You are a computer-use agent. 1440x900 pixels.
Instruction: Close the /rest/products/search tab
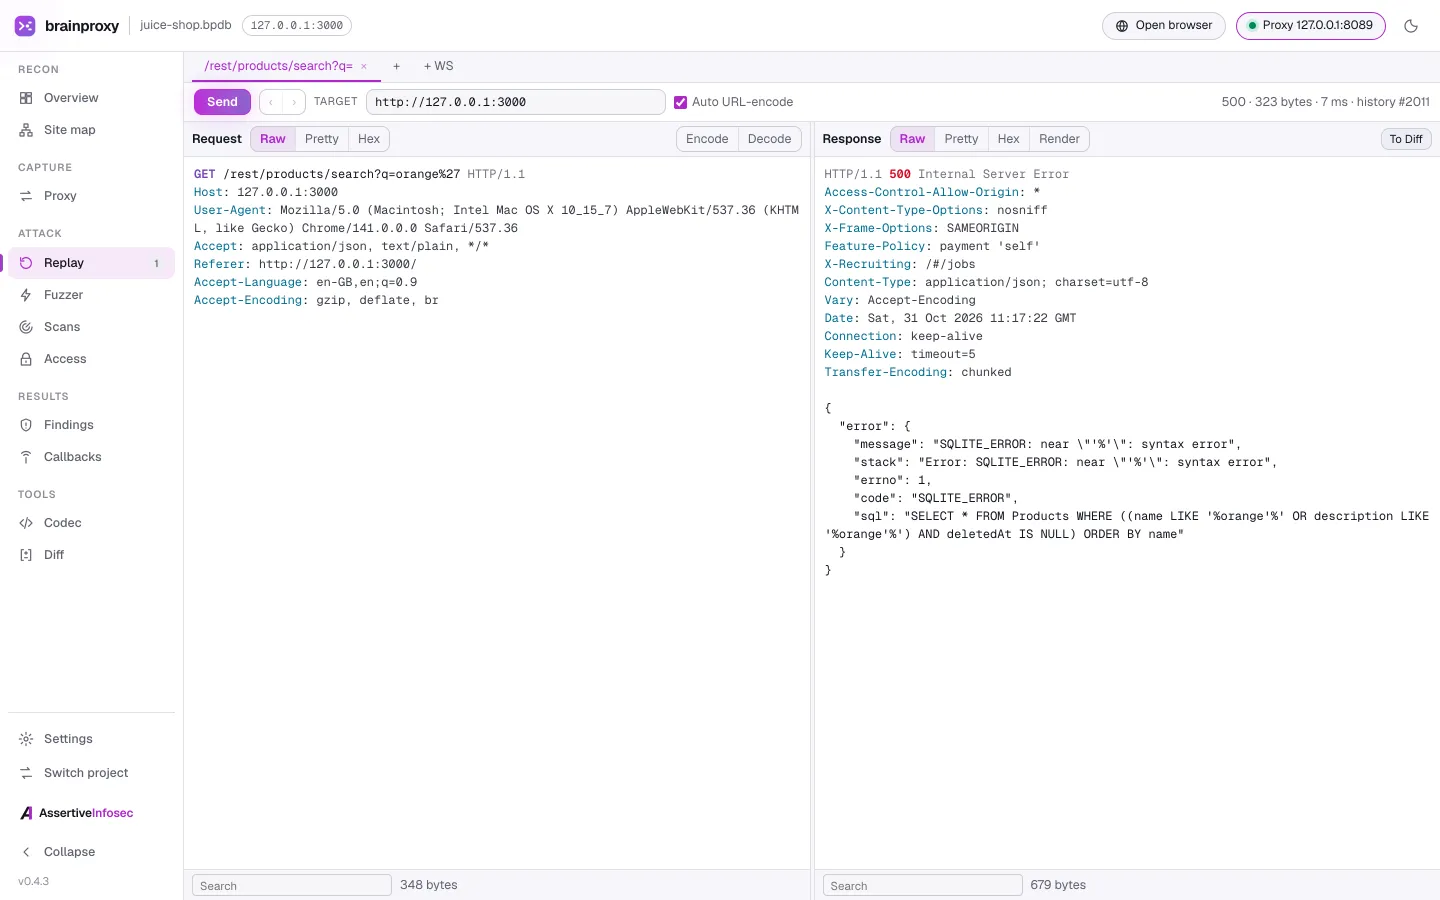pyautogui.click(x=364, y=67)
